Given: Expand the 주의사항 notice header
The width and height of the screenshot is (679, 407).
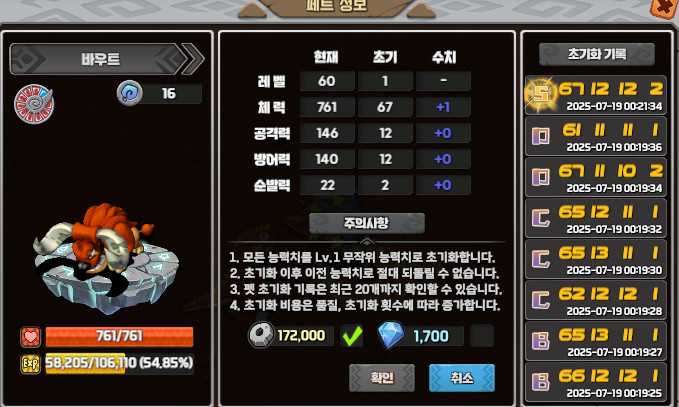Looking at the screenshot, I should point(366,223).
